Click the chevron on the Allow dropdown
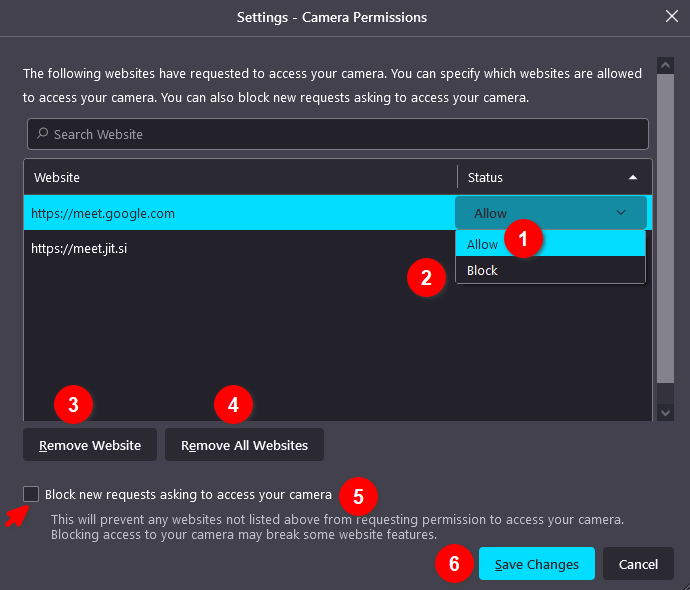 tap(620, 213)
